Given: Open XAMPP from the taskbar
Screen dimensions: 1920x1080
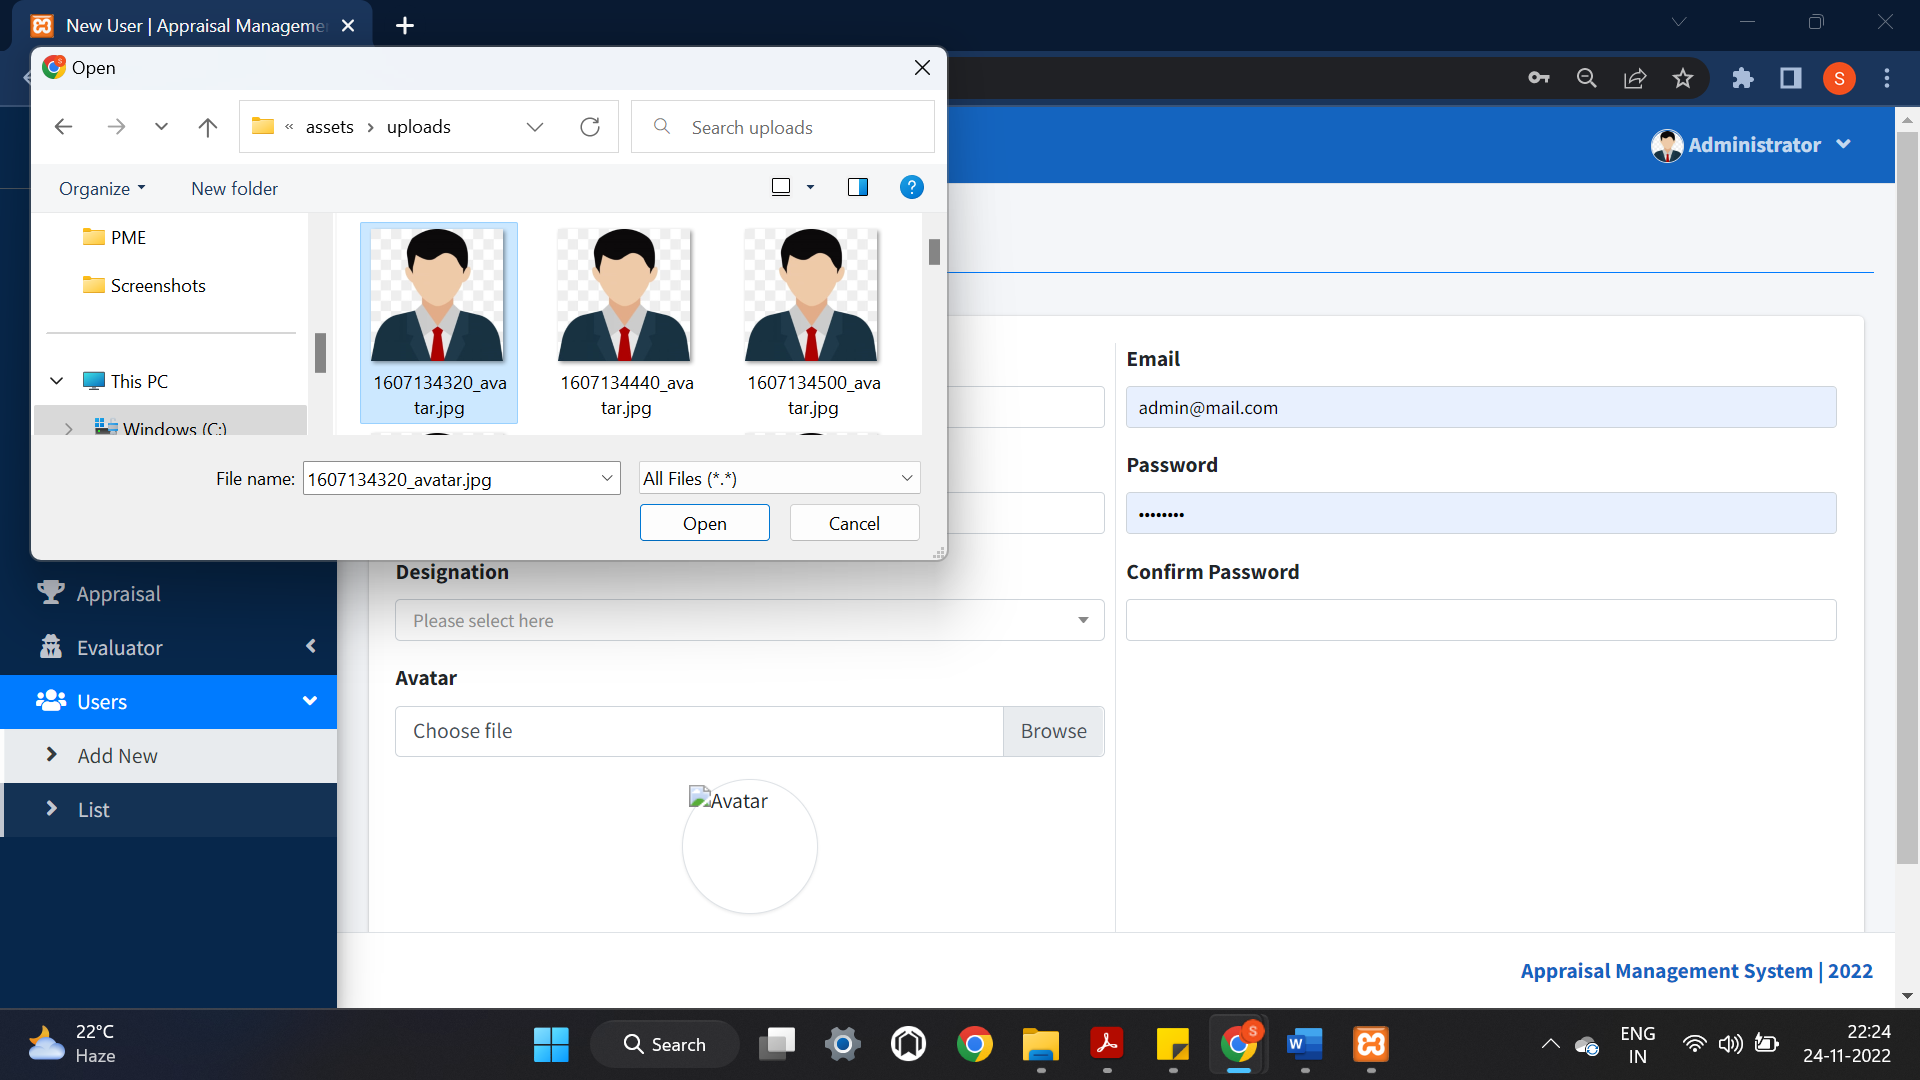Looking at the screenshot, I should (1370, 1043).
